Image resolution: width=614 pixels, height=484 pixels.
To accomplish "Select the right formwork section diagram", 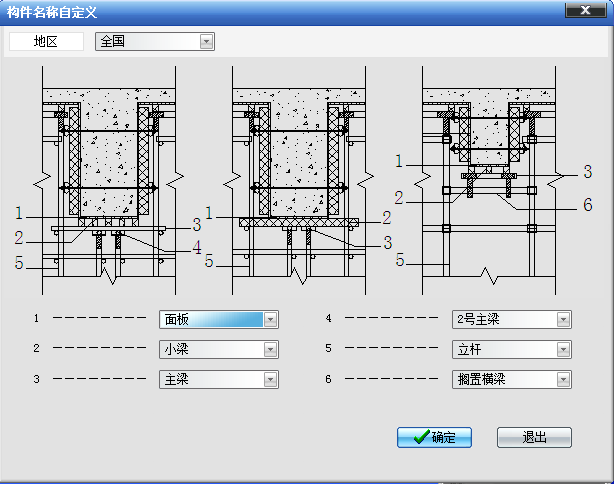I will click(488, 180).
